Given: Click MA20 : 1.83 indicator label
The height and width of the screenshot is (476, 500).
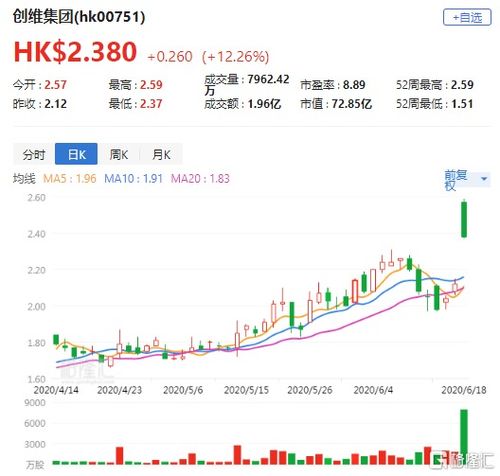Looking at the screenshot, I should coord(200,179).
